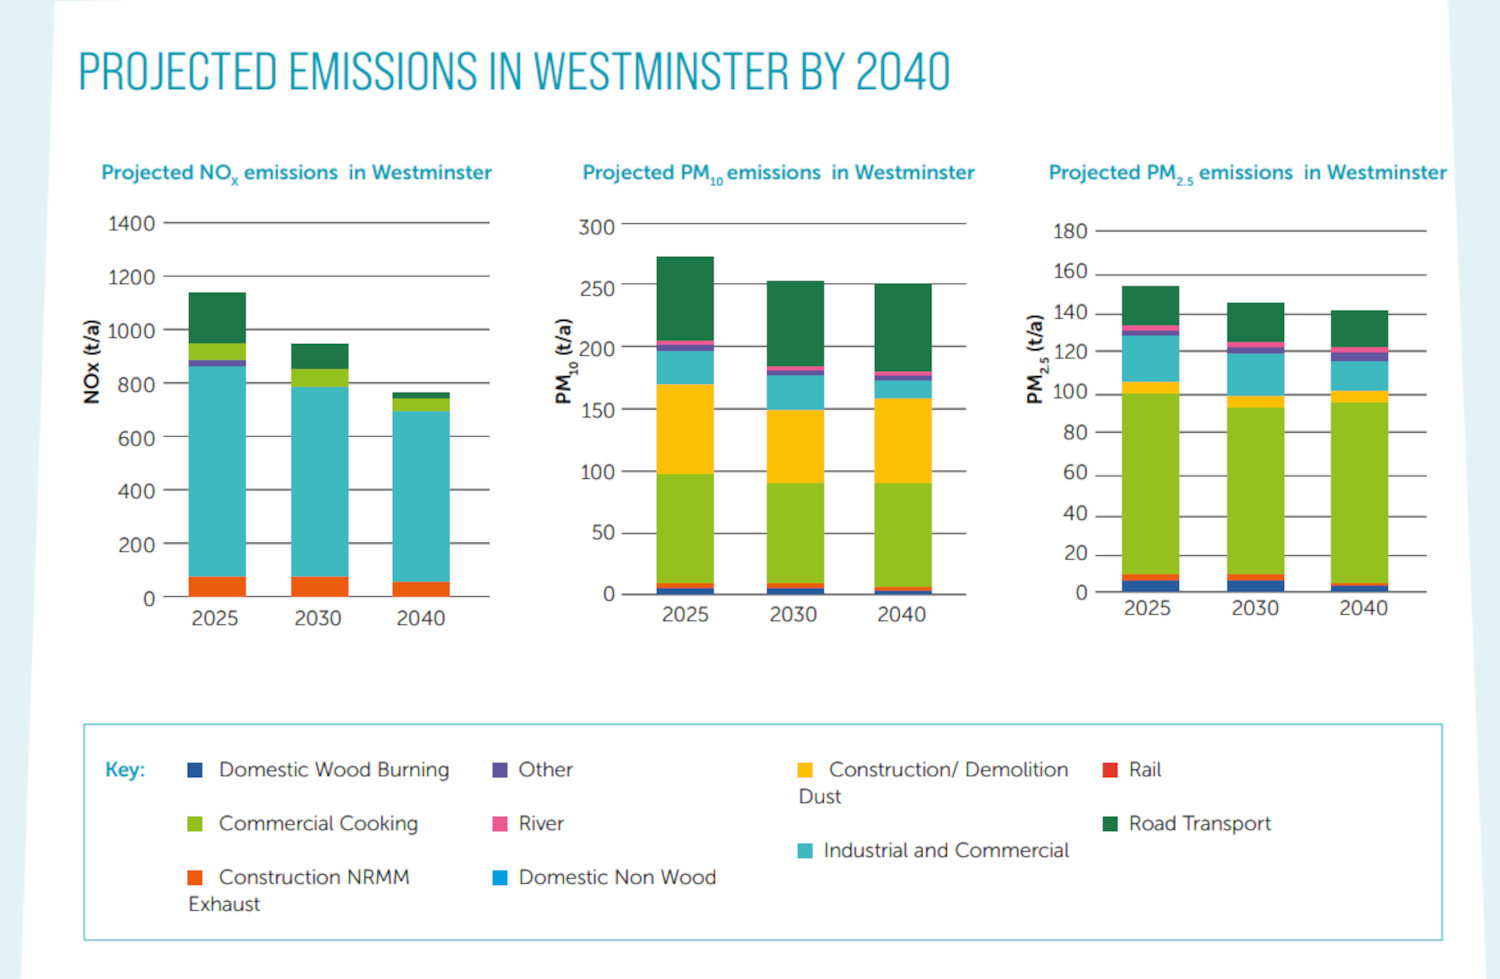Click the Projected PM2.5 emissions chart title

tap(1247, 173)
